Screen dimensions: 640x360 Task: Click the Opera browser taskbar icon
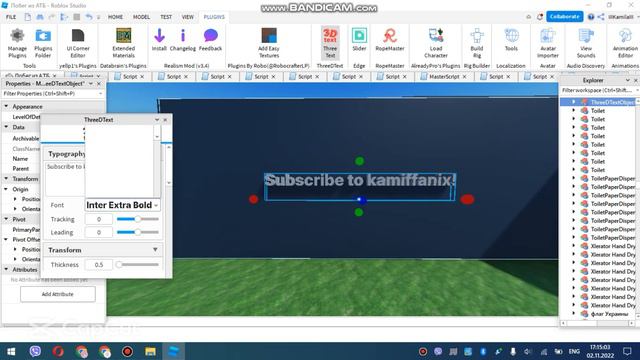(x=58, y=351)
